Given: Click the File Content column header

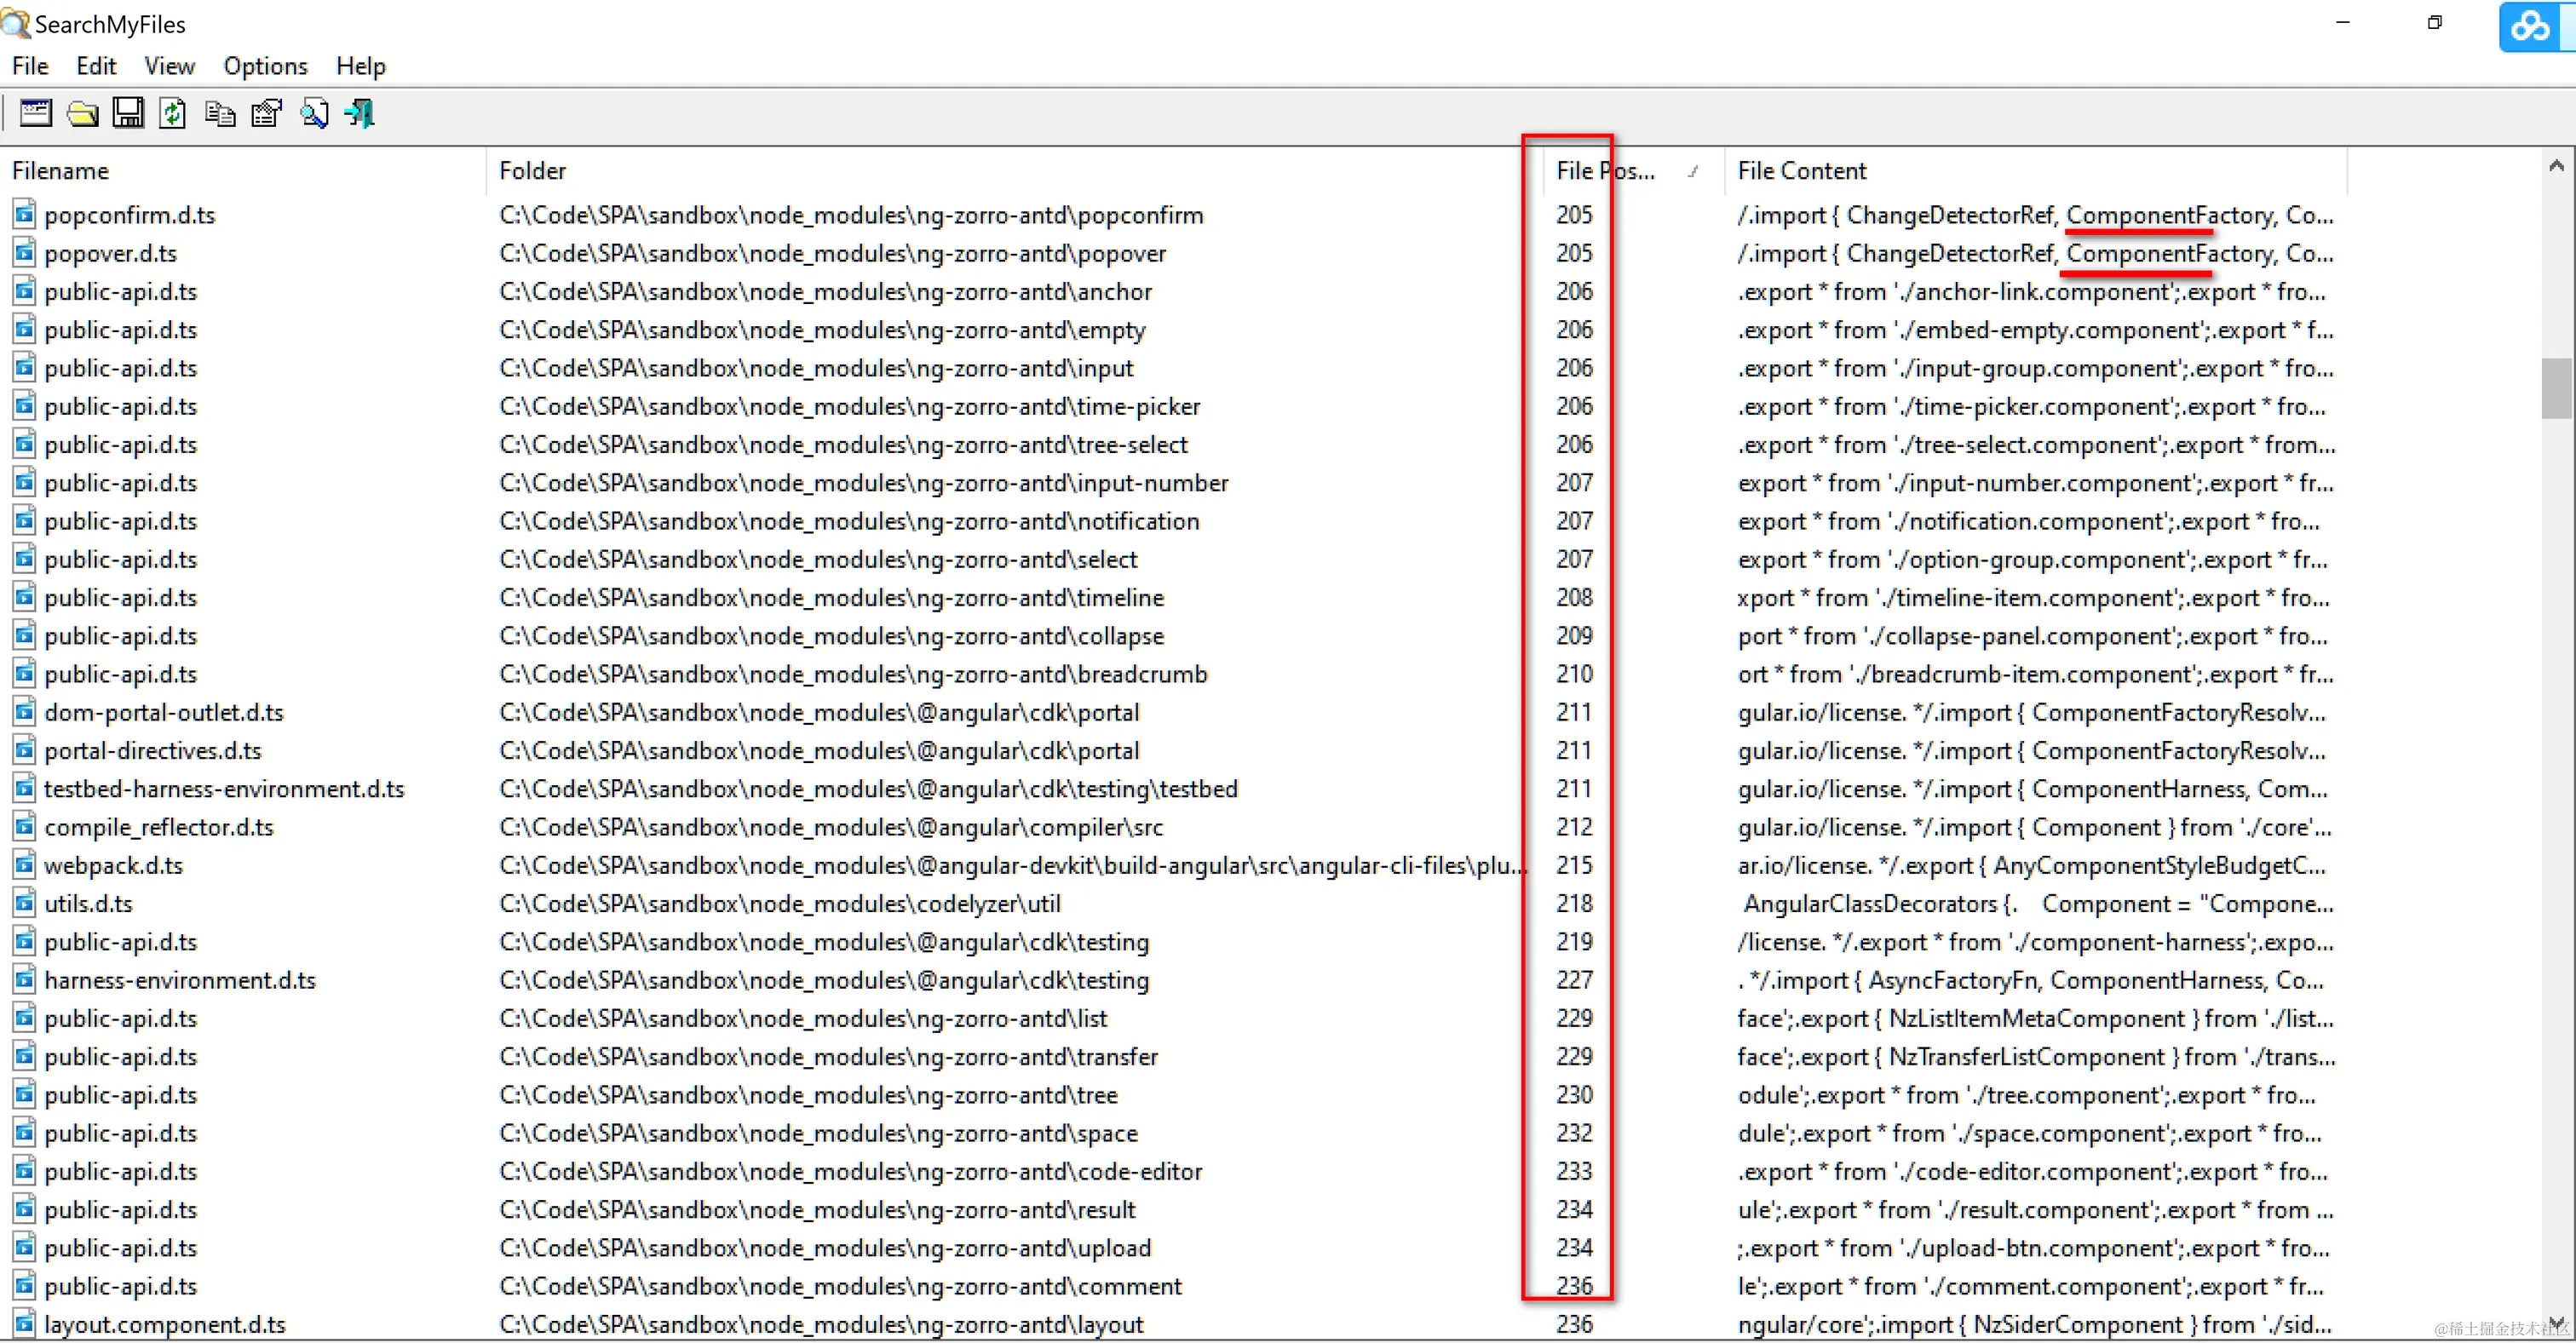Looking at the screenshot, I should tap(1801, 171).
